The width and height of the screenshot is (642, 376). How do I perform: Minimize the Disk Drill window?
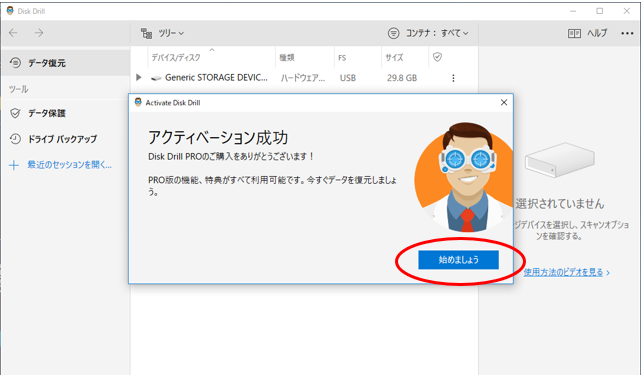573,11
